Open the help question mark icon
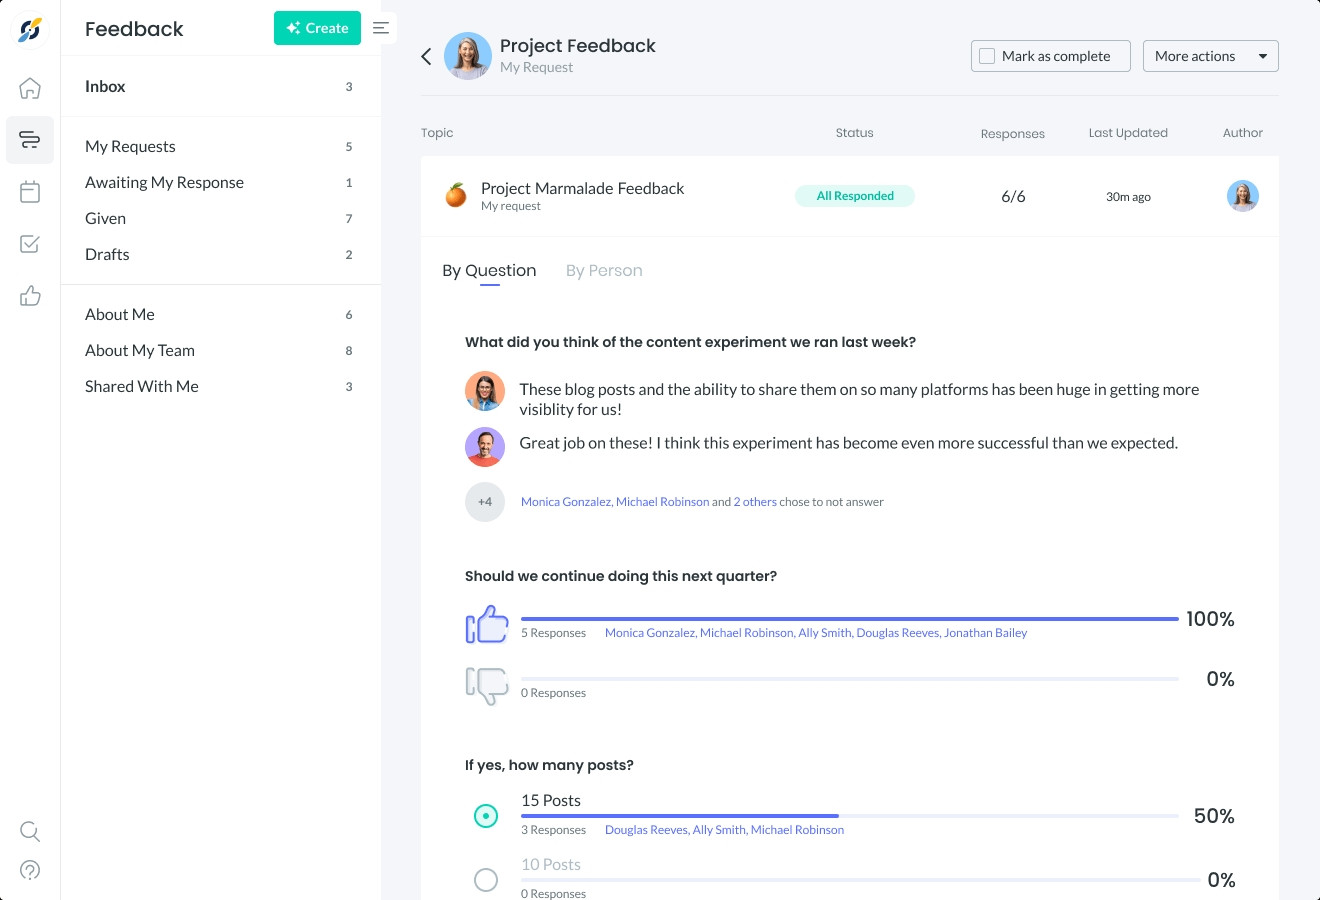Image resolution: width=1320 pixels, height=900 pixels. [x=30, y=870]
